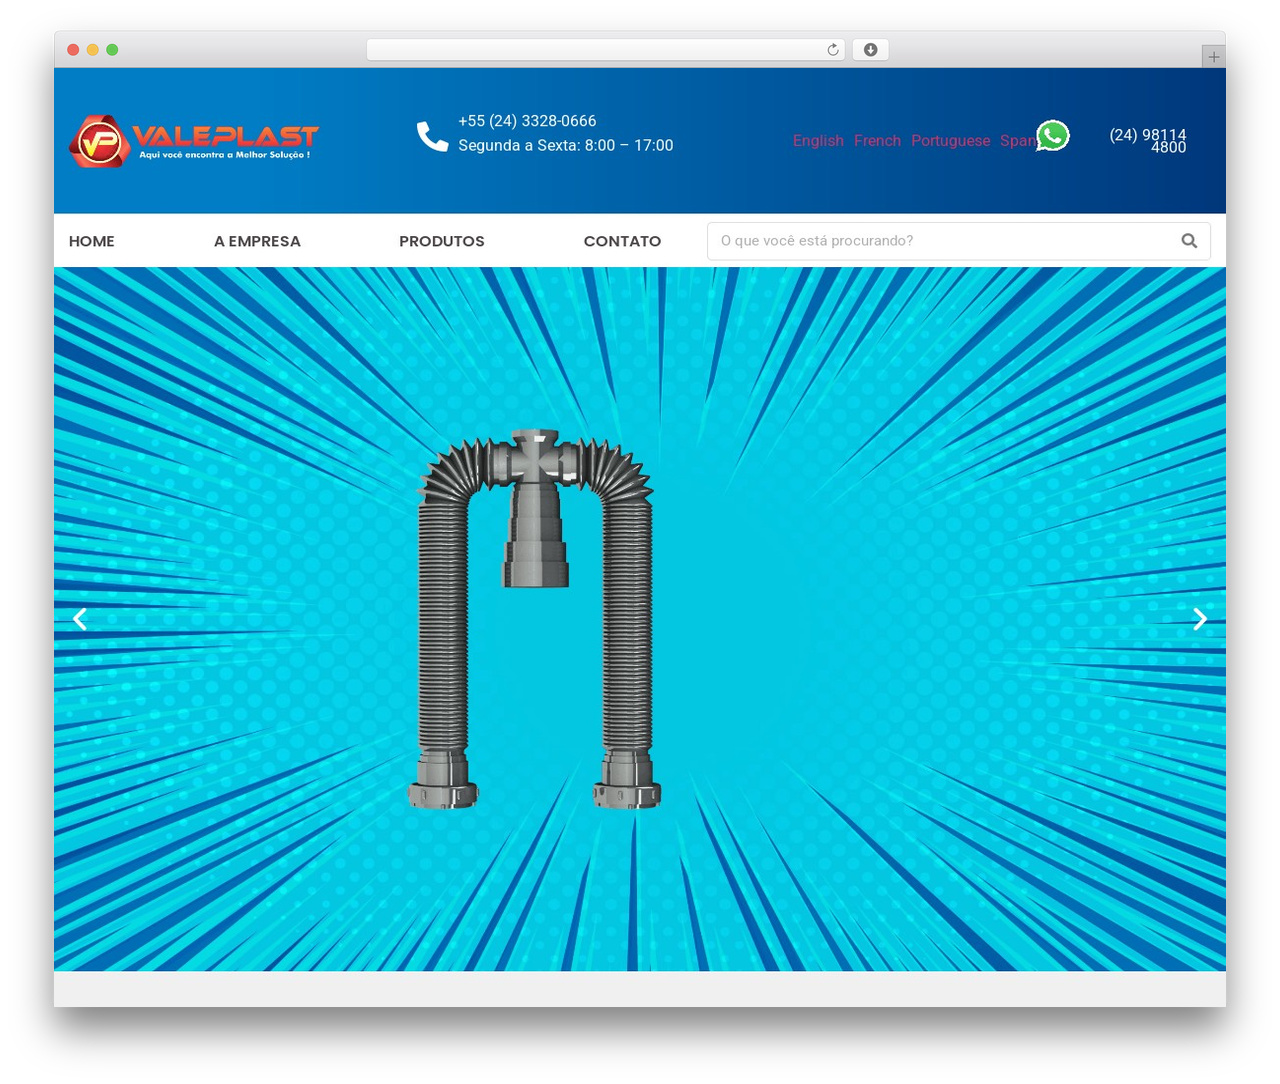The height and width of the screenshot is (1084, 1280).
Task: Click the white phone handset icon
Action: pos(432,136)
